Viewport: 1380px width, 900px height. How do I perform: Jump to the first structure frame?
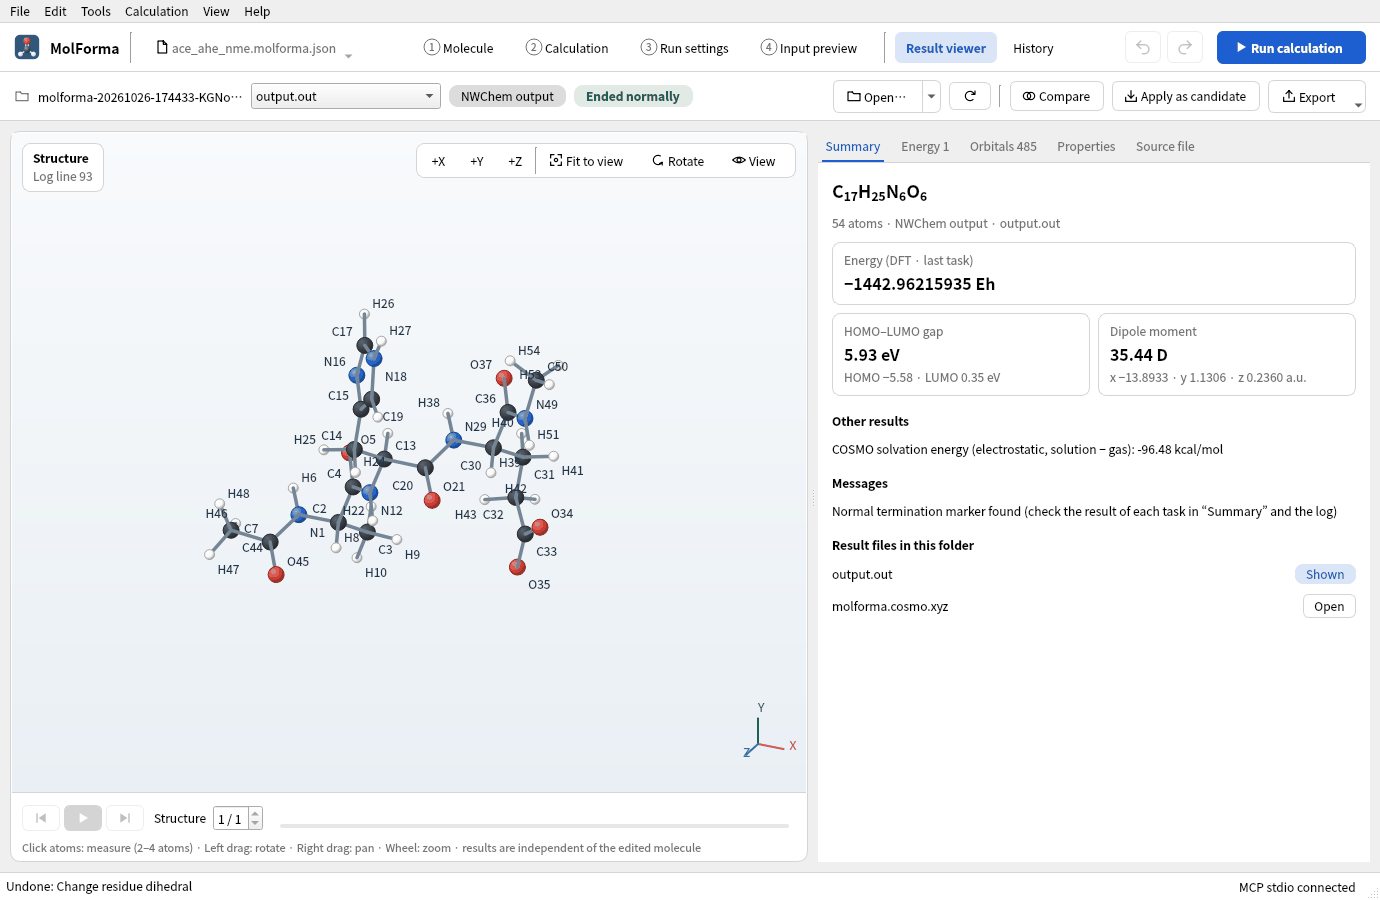pyautogui.click(x=41, y=818)
